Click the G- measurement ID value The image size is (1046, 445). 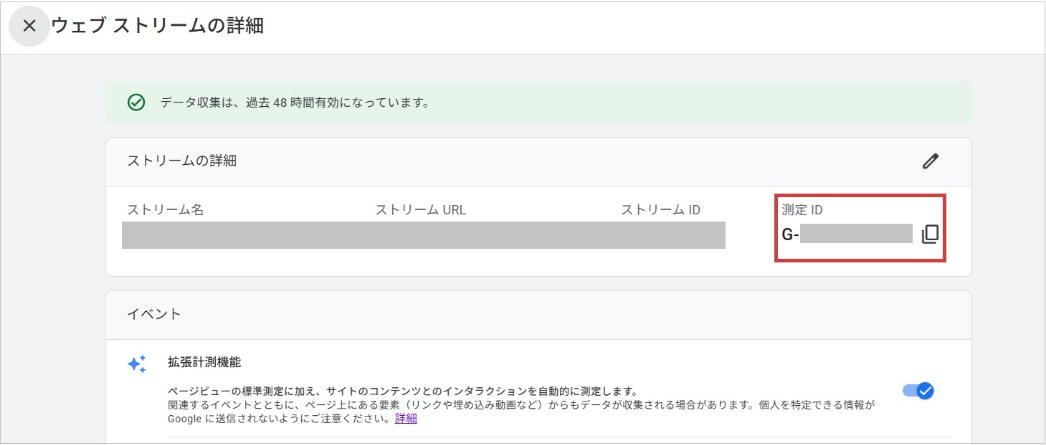tap(847, 234)
